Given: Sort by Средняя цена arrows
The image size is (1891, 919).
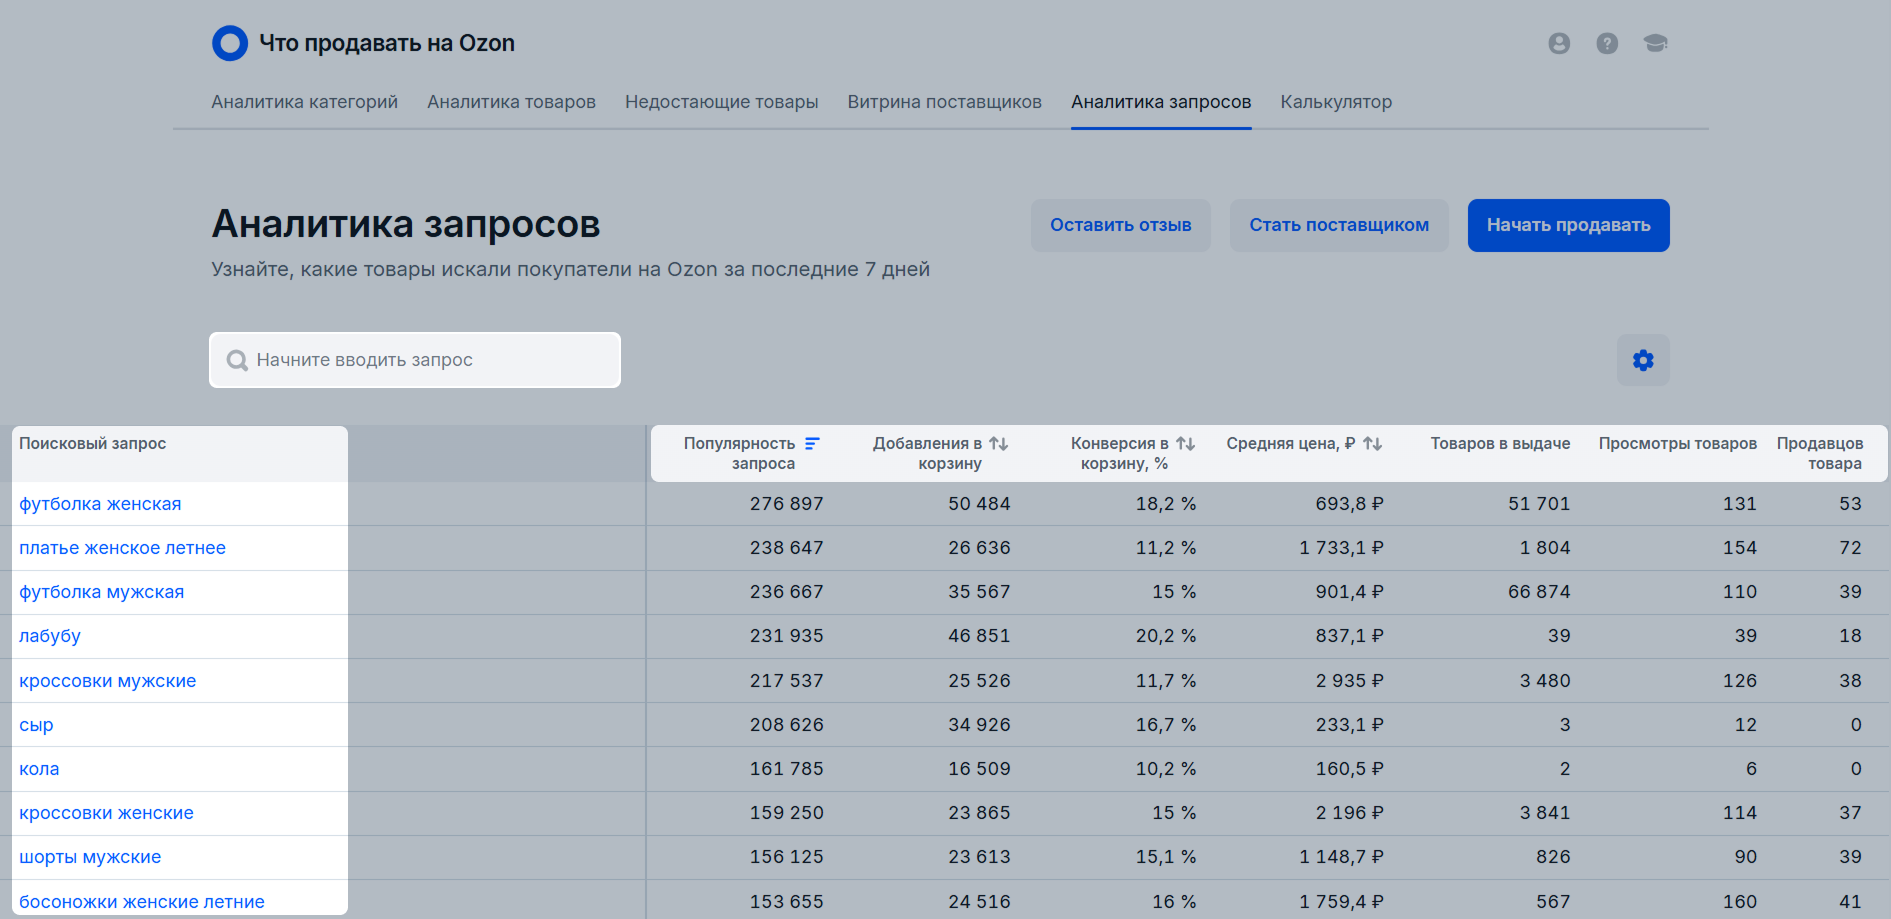Looking at the screenshot, I should click(1372, 443).
